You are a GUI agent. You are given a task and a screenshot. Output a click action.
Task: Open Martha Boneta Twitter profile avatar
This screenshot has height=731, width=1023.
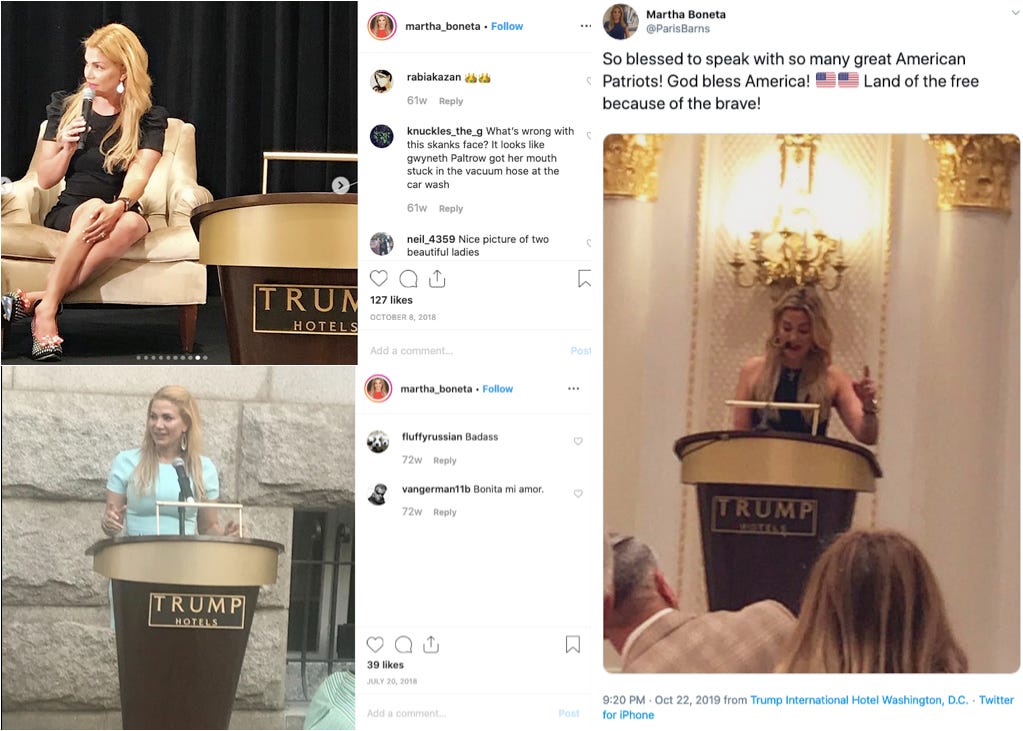tap(620, 22)
